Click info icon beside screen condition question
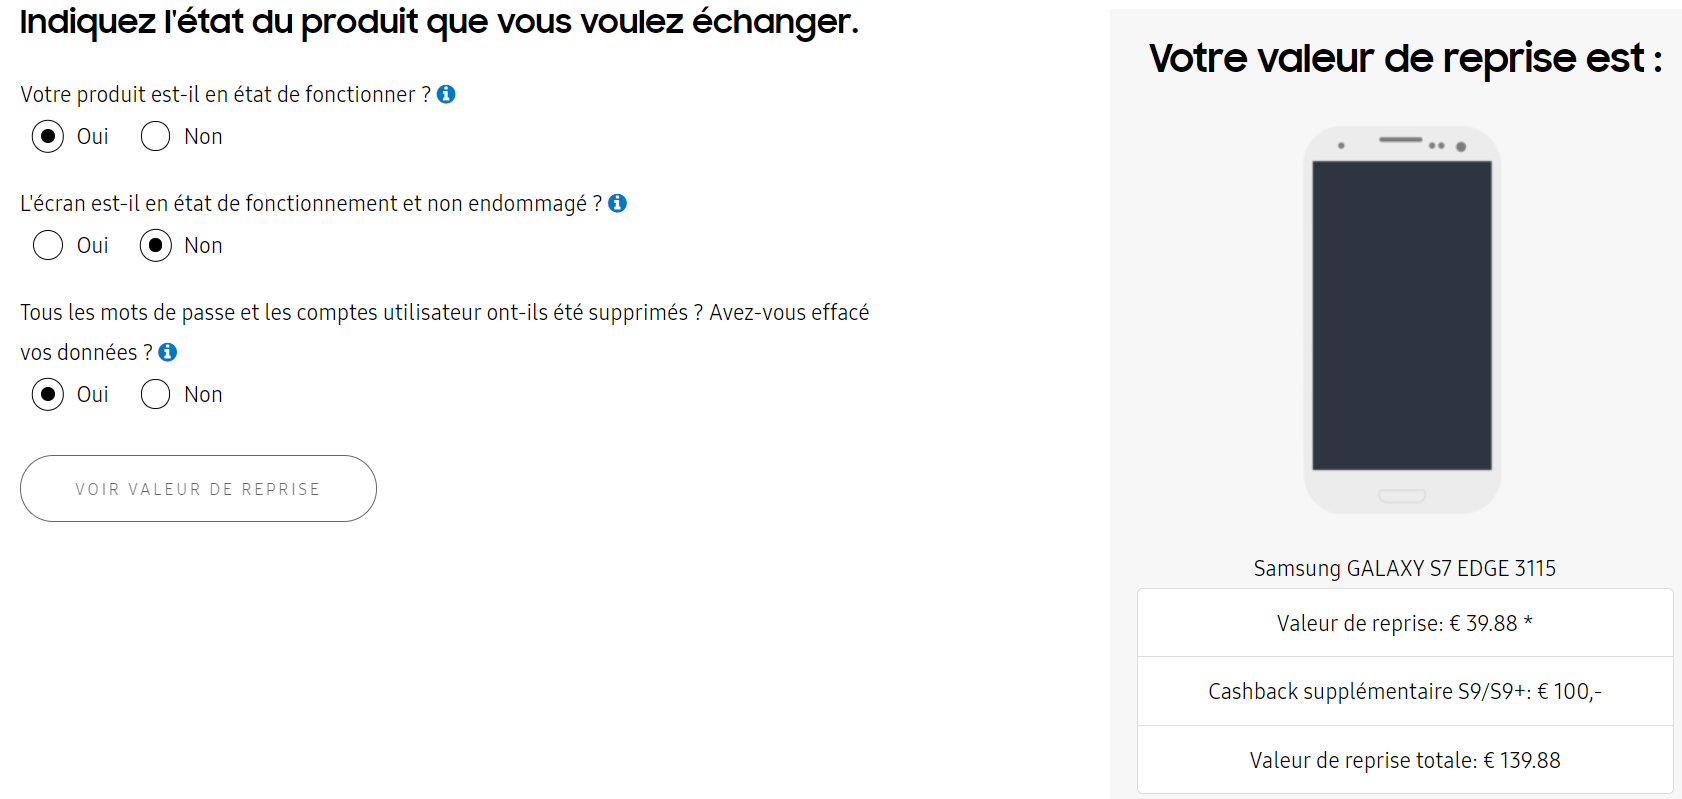The width and height of the screenshot is (1682, 799). 618,203
